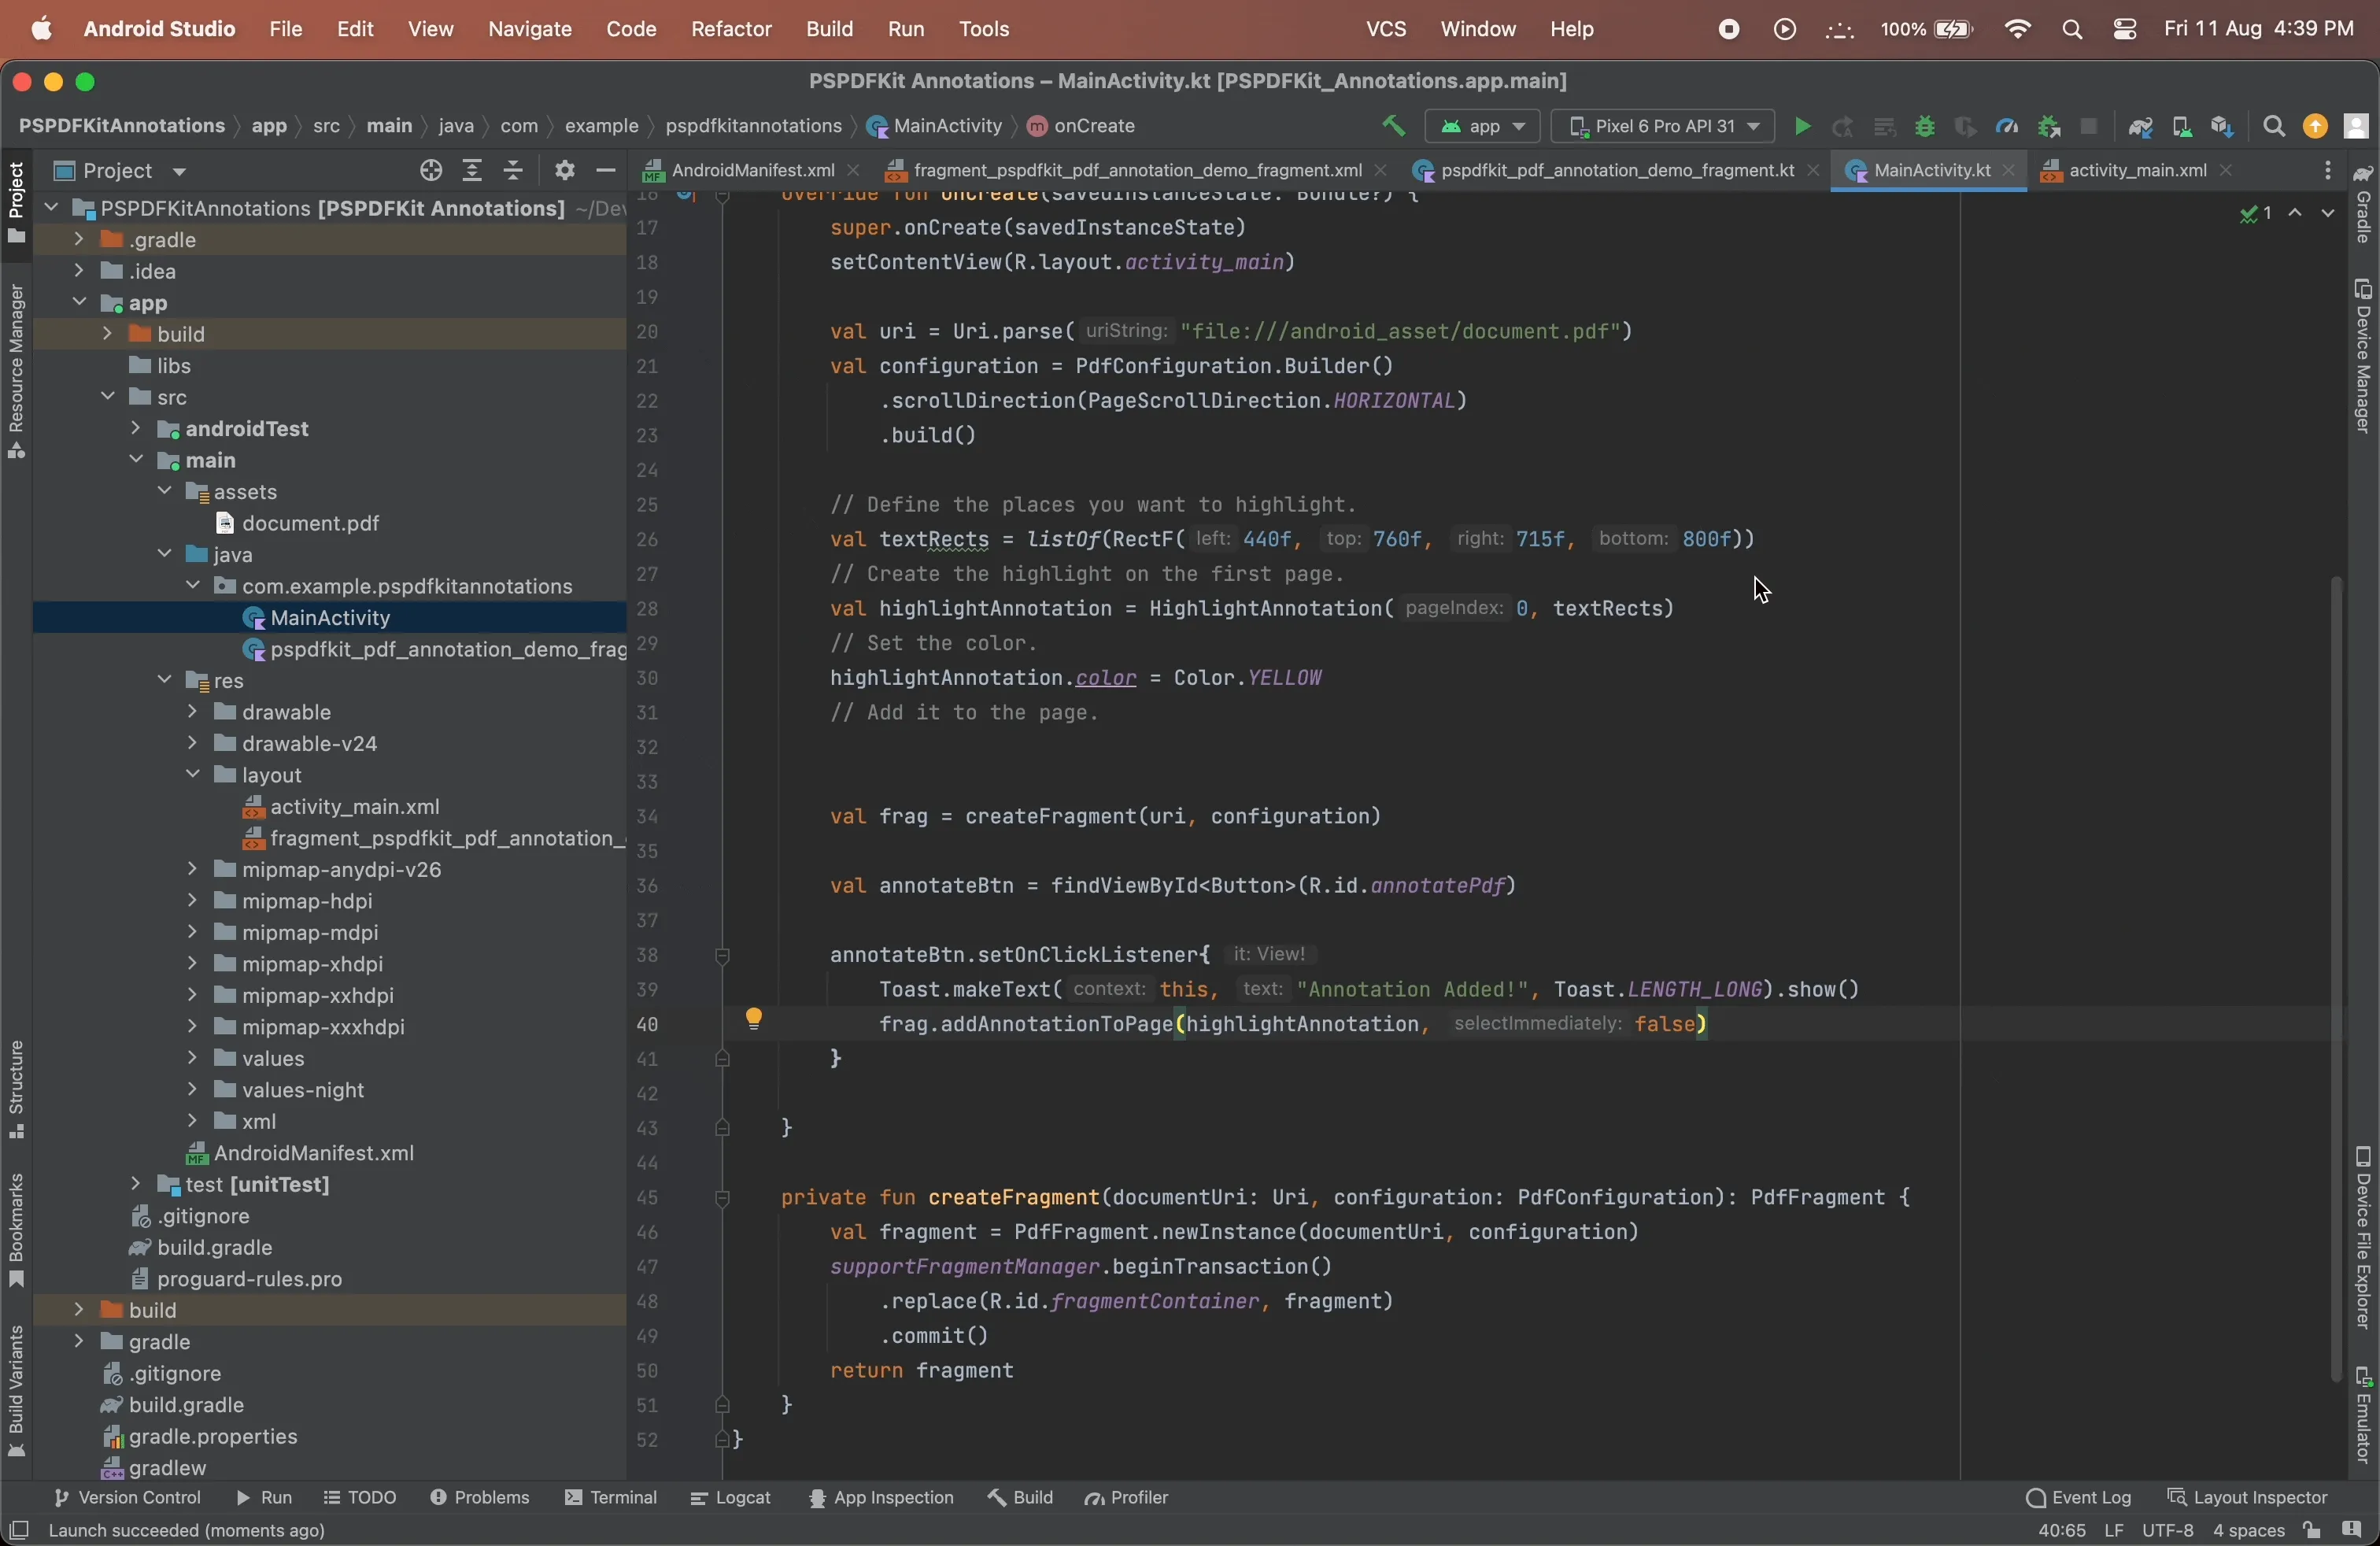Open SDK Manager cube icon

[2222, 127]
